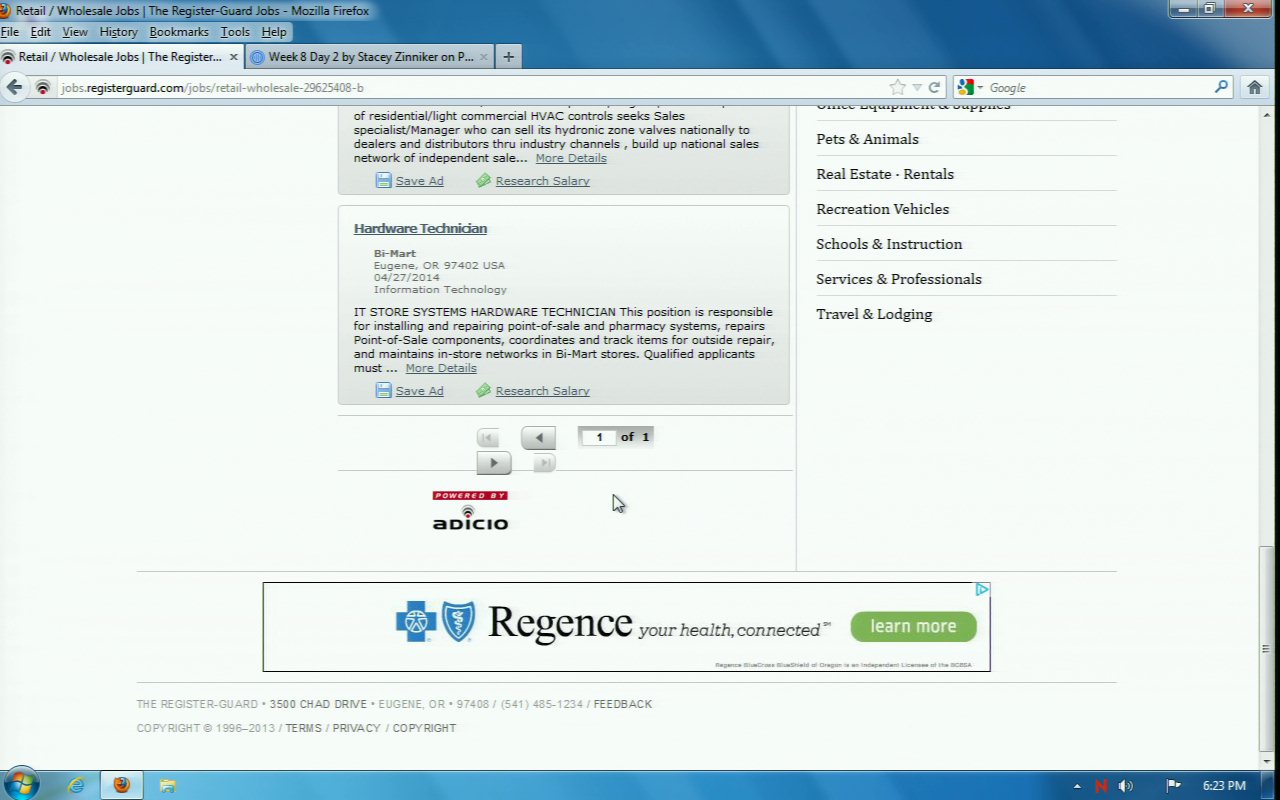Click the Windows Start button
The image size is (1280, 800).
click(21, 784)
